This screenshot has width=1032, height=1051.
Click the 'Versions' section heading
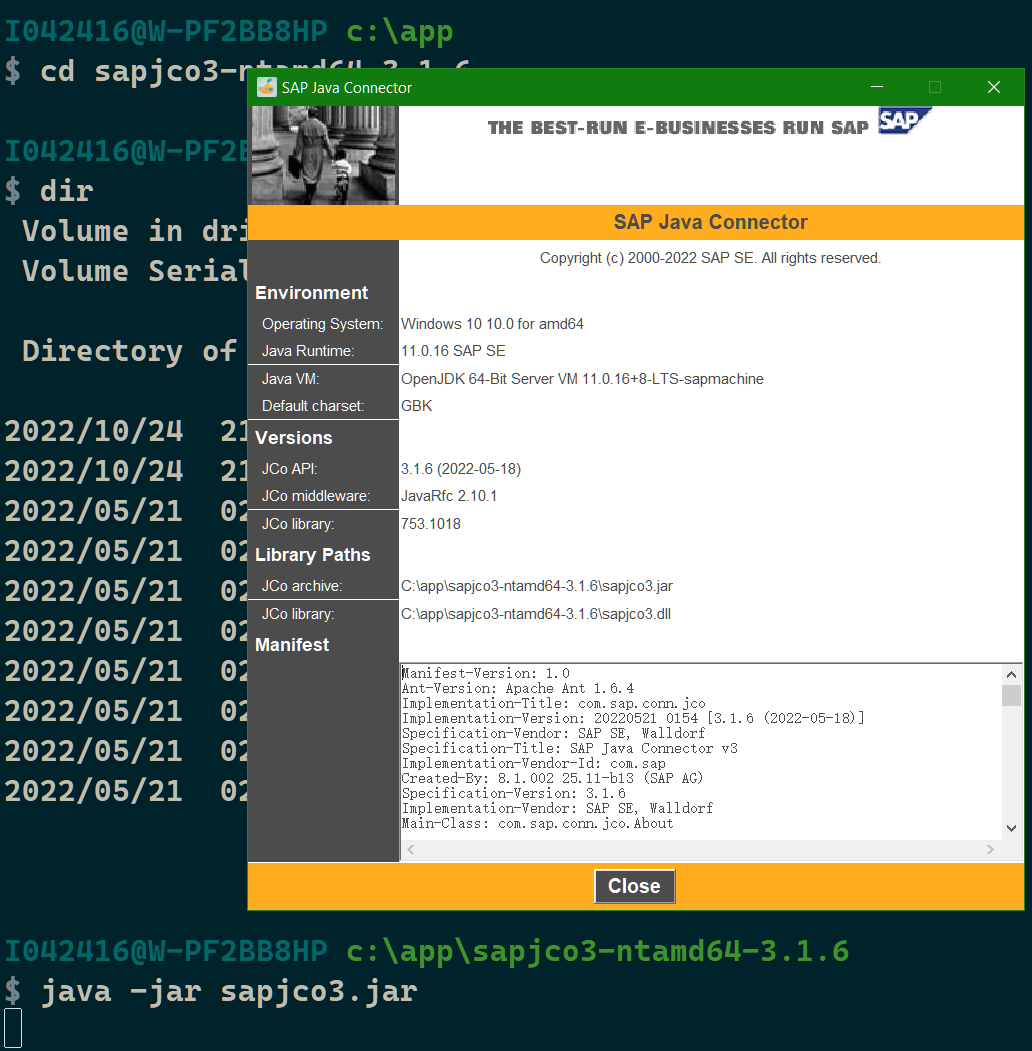[x=294, y=438]
